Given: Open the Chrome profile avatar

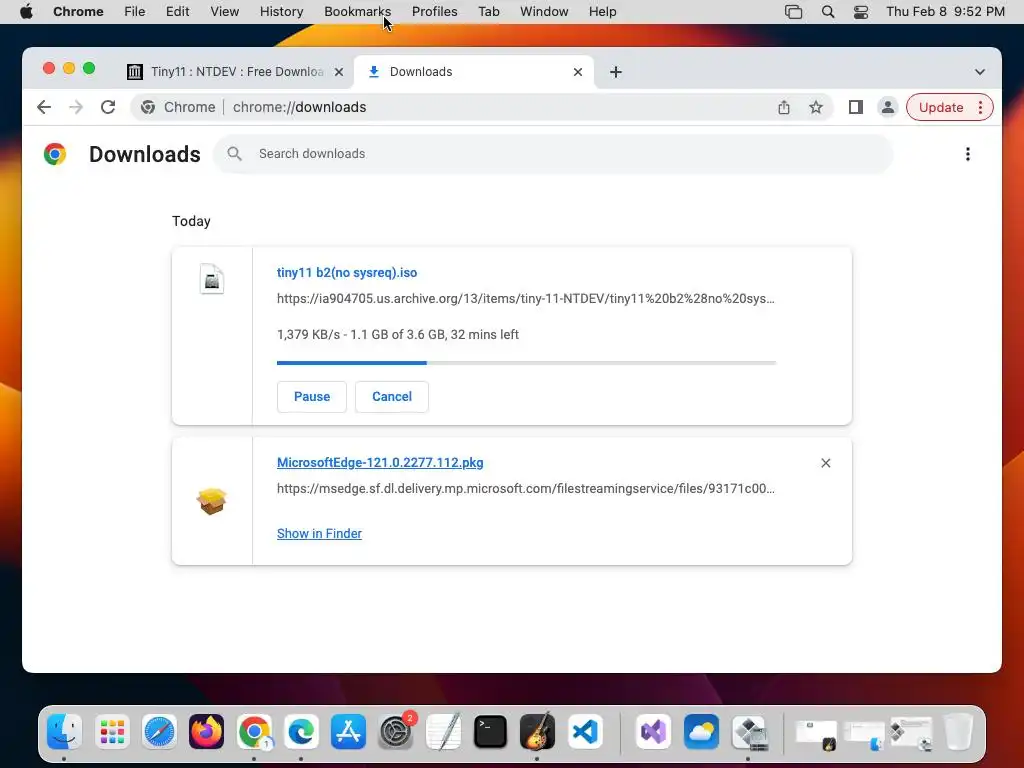Looking at the screenshot, I should [888, 107].
